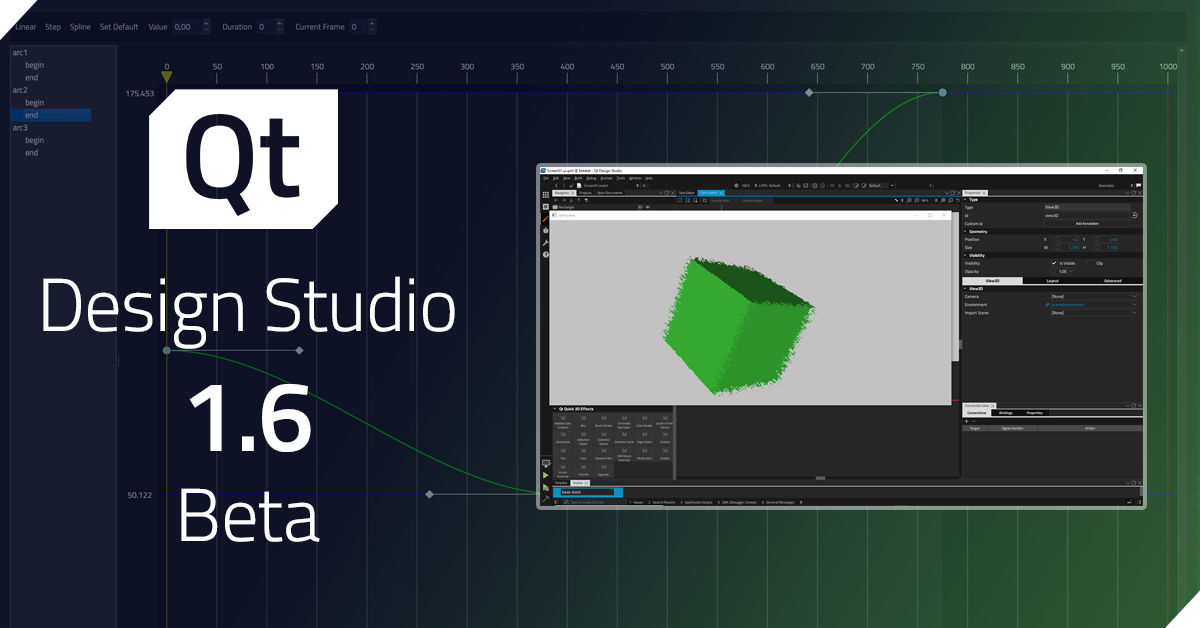Click the Opacity spin box up arrow
Viewport: 1200px width, 628px height.
point(1053,268)
